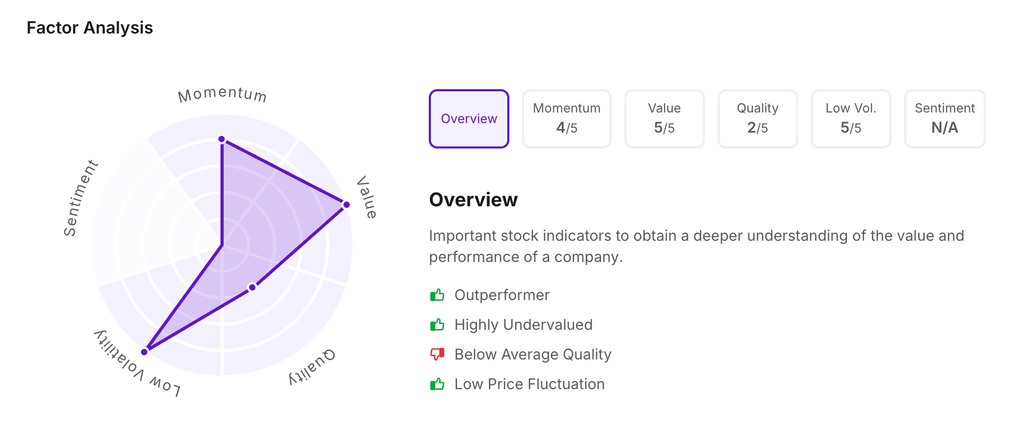Viewport: 1024px width, 437px height.
Task: Switch to the Value 5/5 tab
Action: coord(664,119)
